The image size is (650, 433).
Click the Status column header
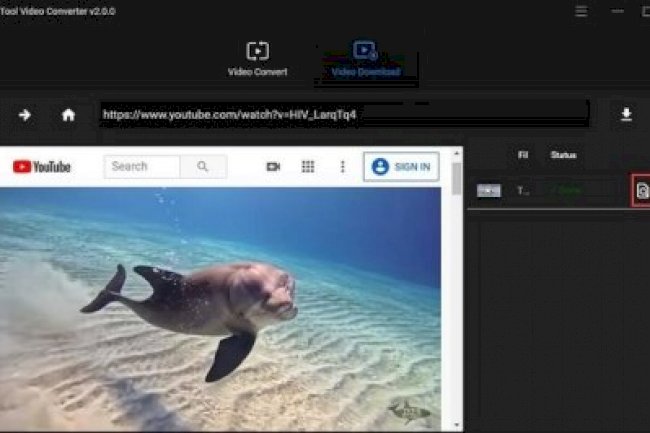(563, 155)
